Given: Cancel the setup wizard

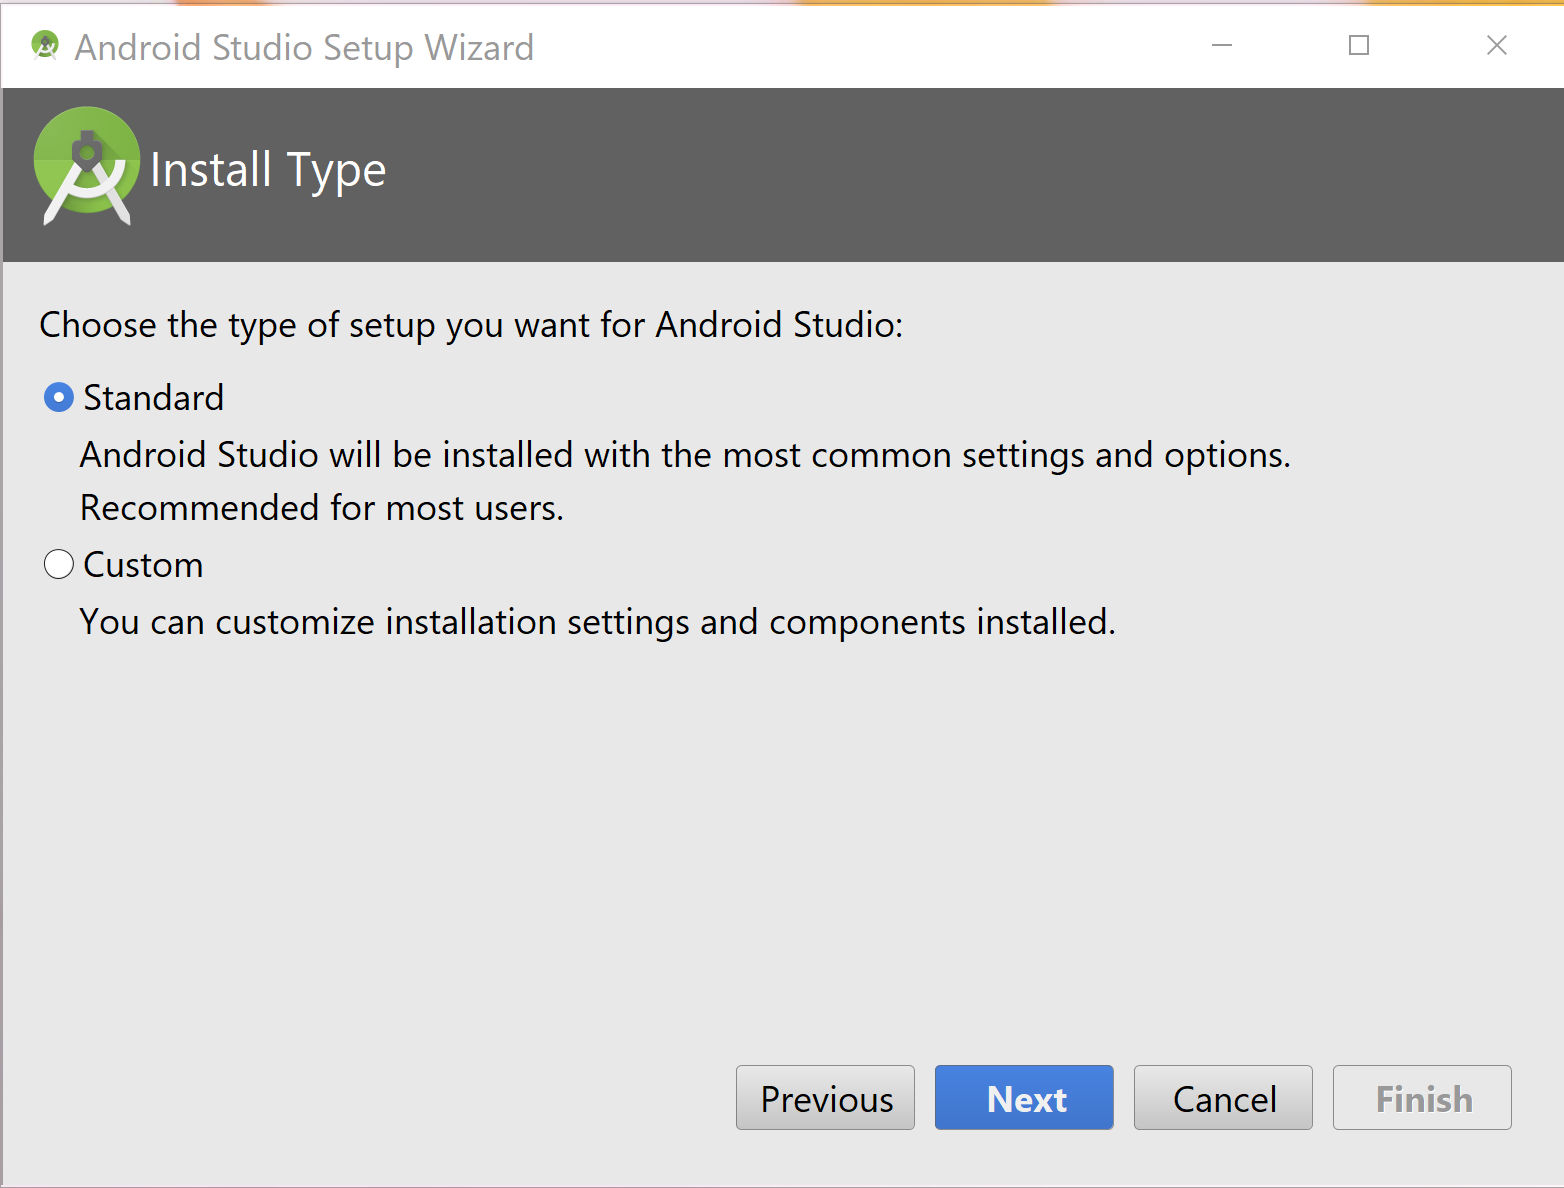Looking at the screenshot, I should point(1223,1098).
